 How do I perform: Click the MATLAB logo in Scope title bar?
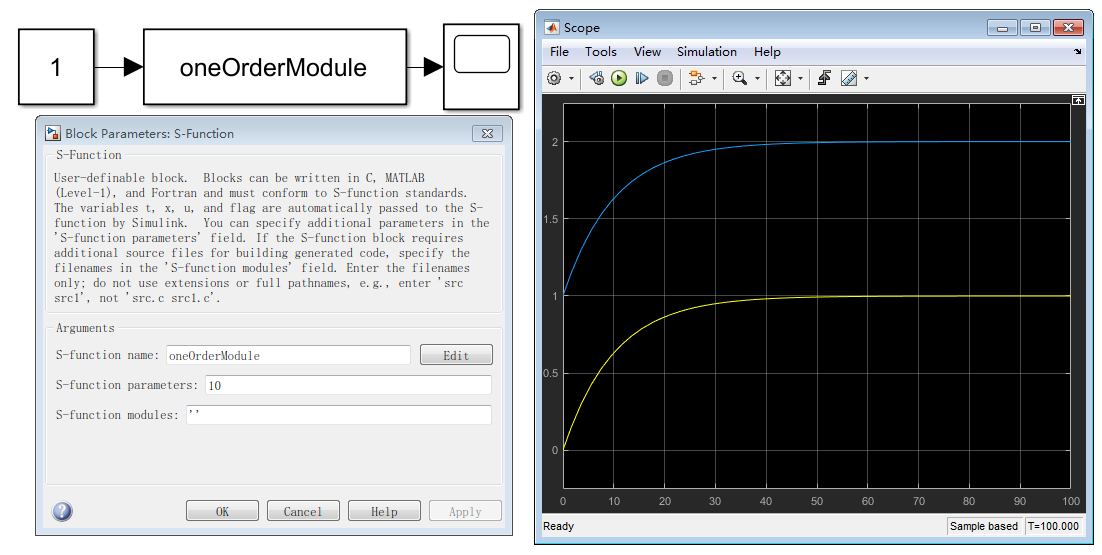click(552, 27)
